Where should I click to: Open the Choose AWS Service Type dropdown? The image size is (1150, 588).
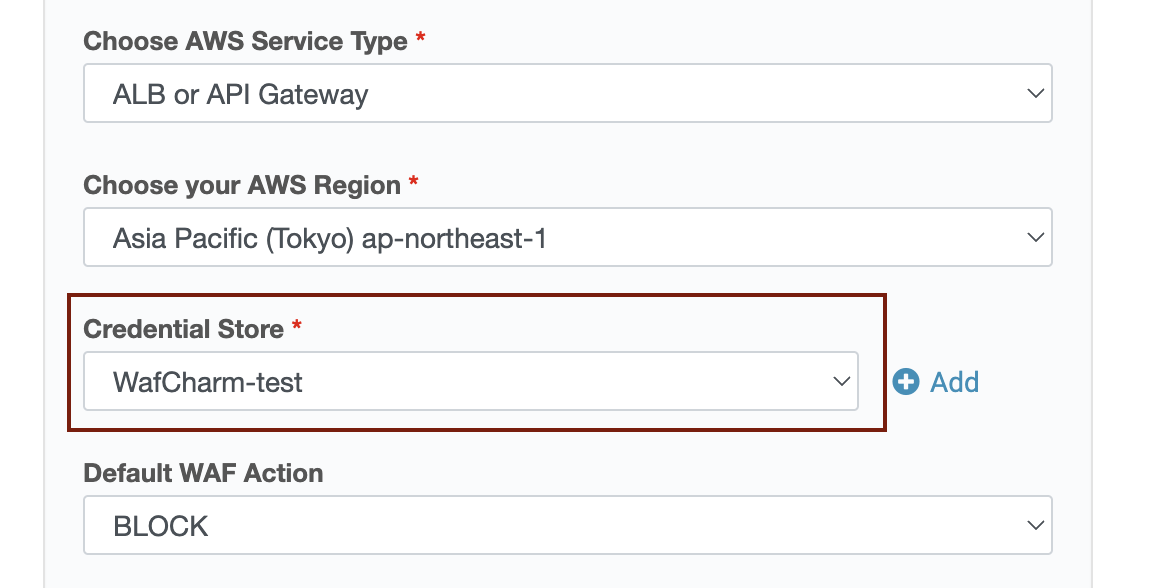(568, 93)
